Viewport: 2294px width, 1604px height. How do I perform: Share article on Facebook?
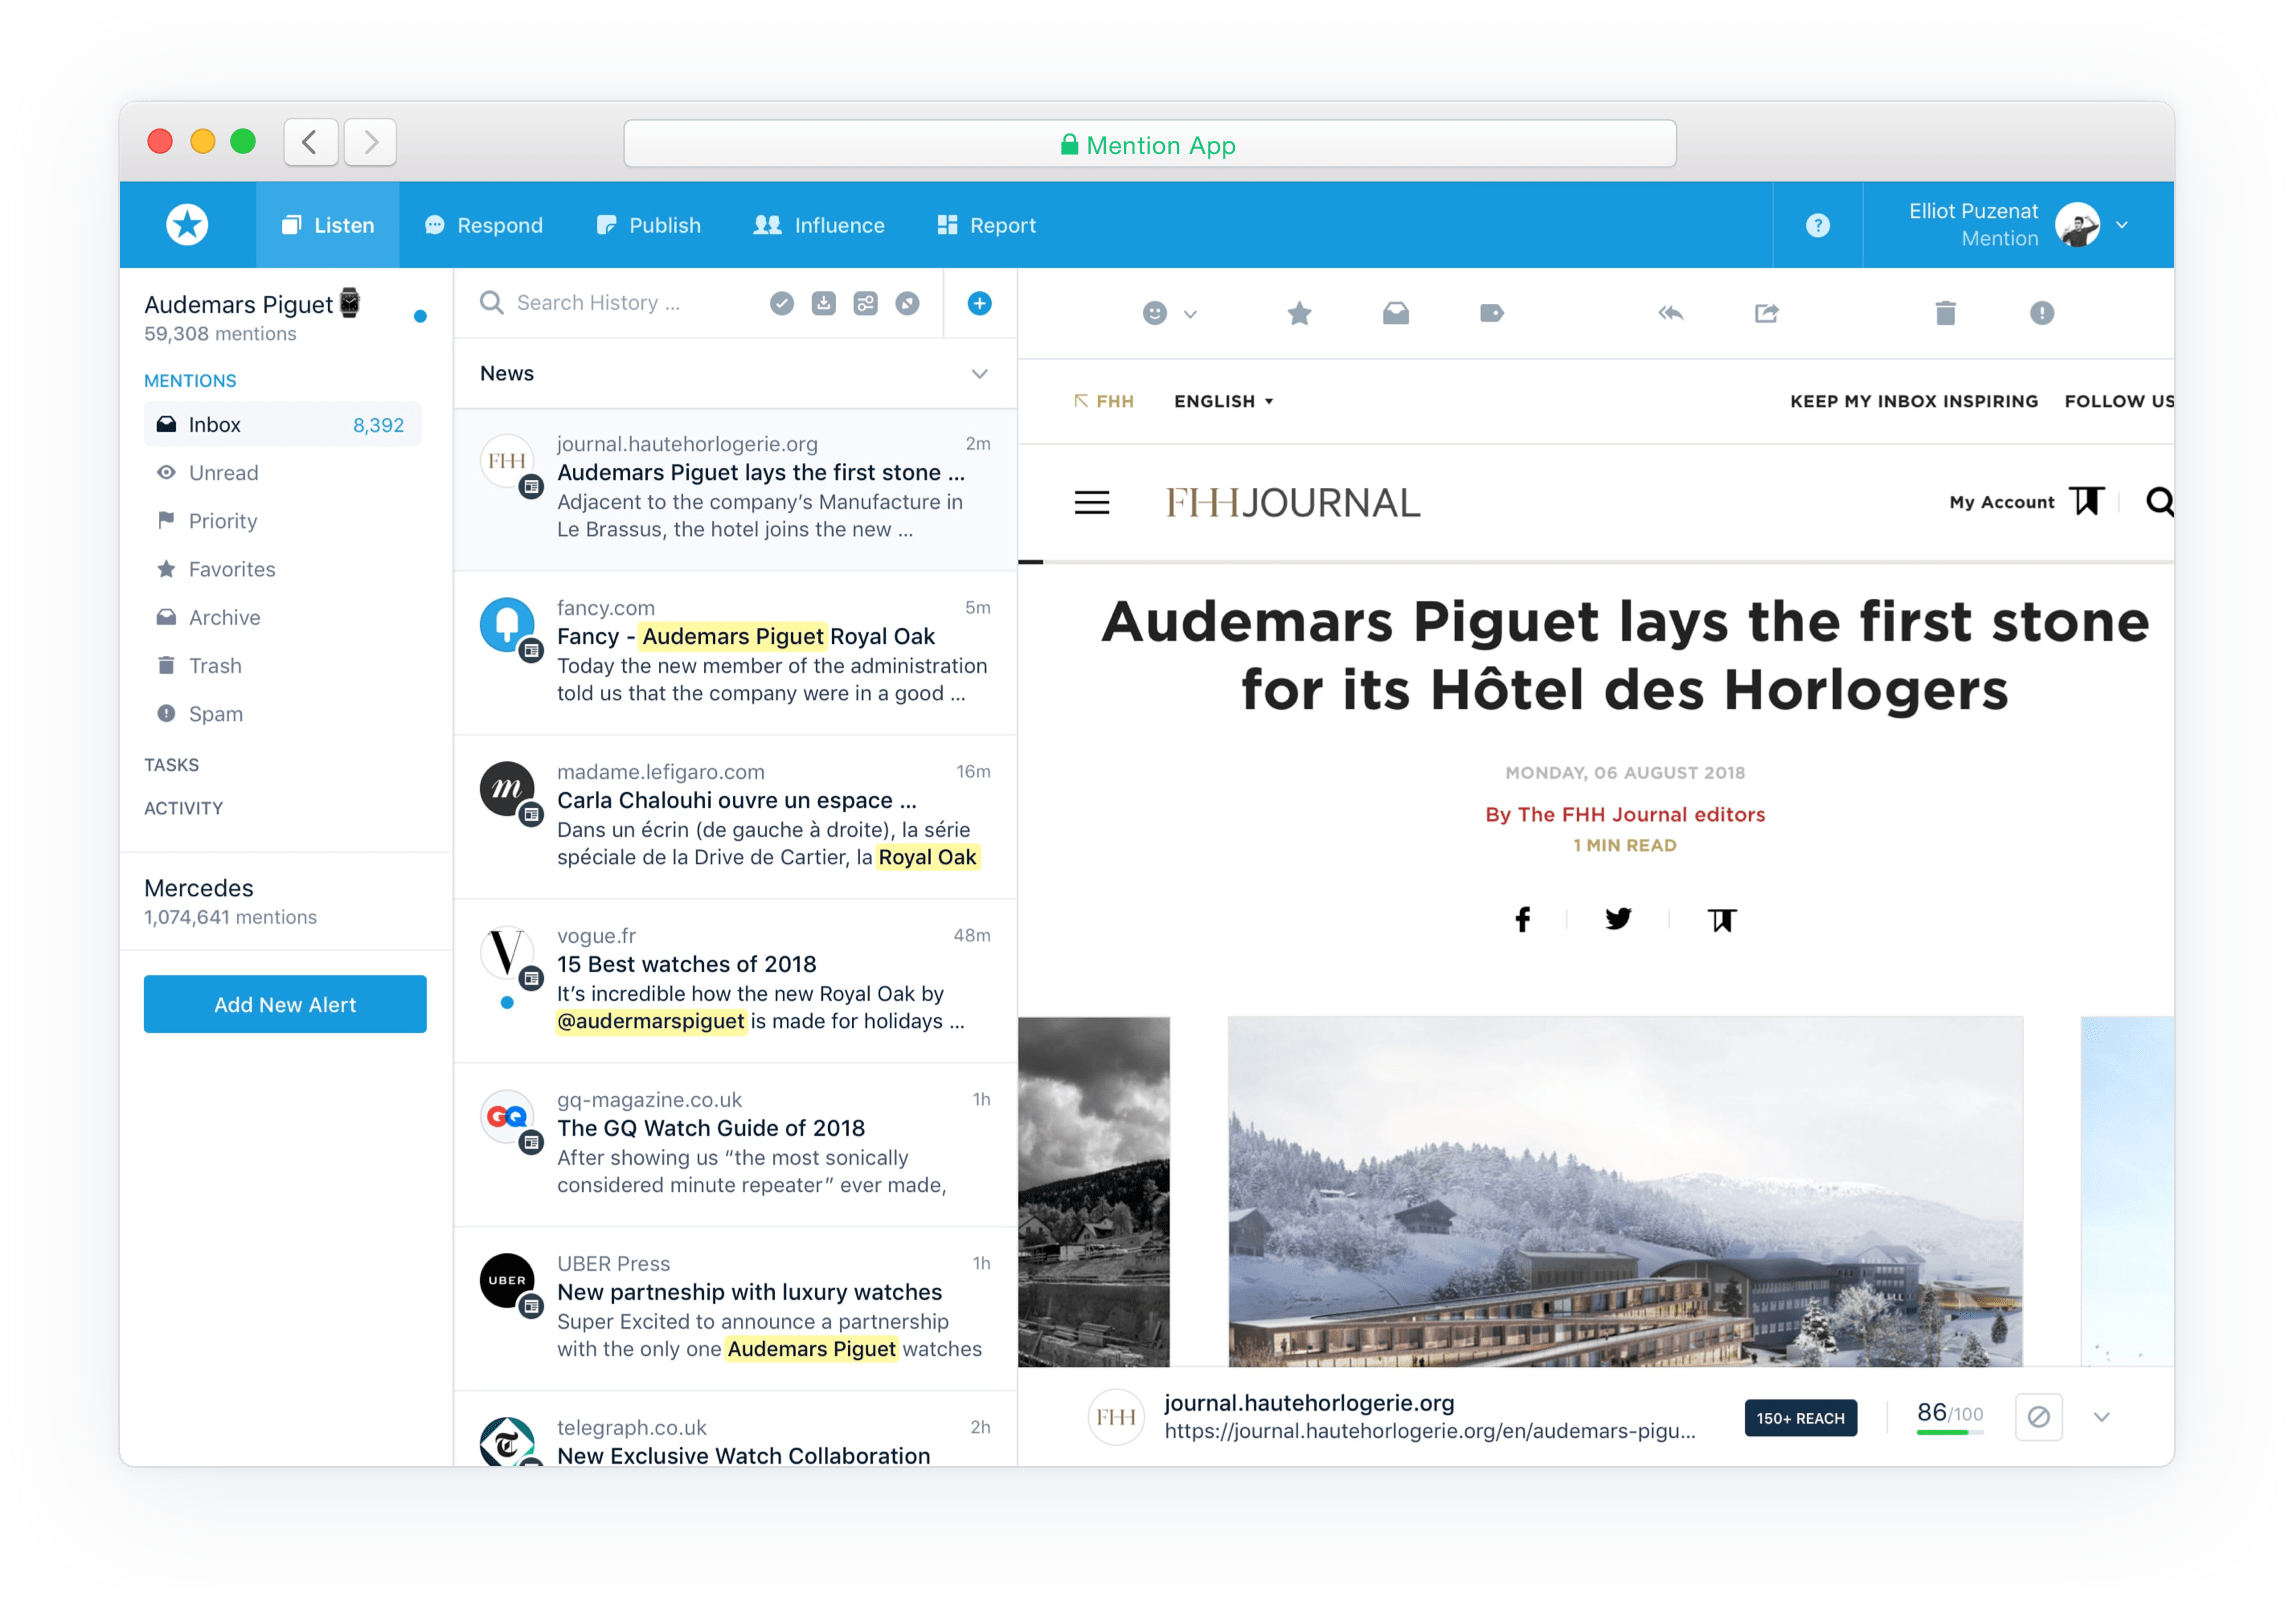(x=1522, y=919)
